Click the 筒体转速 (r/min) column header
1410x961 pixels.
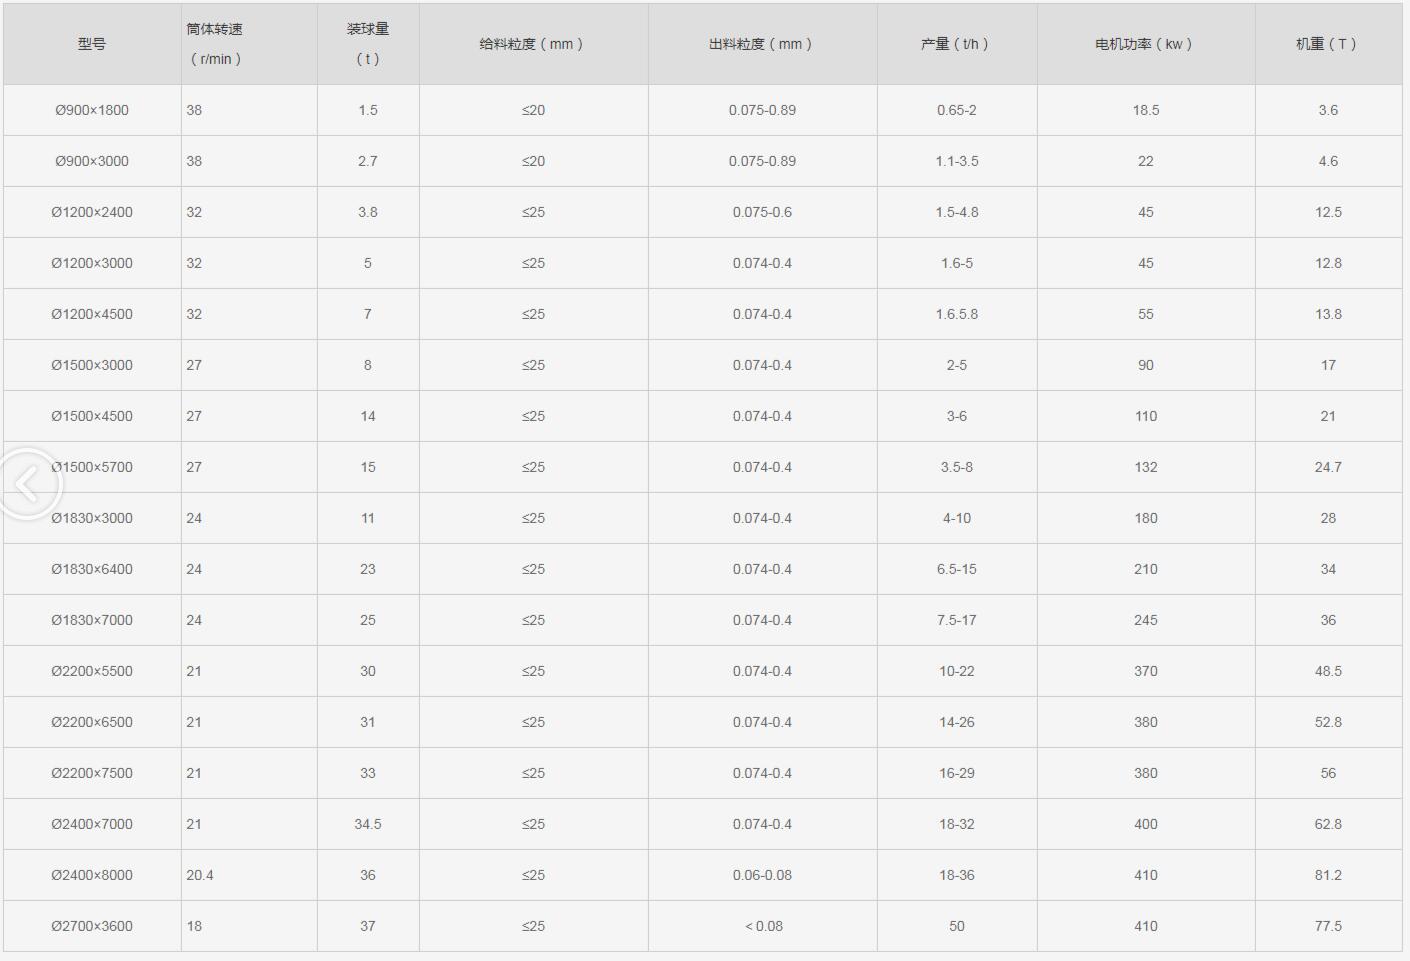(x=215, y=44)
